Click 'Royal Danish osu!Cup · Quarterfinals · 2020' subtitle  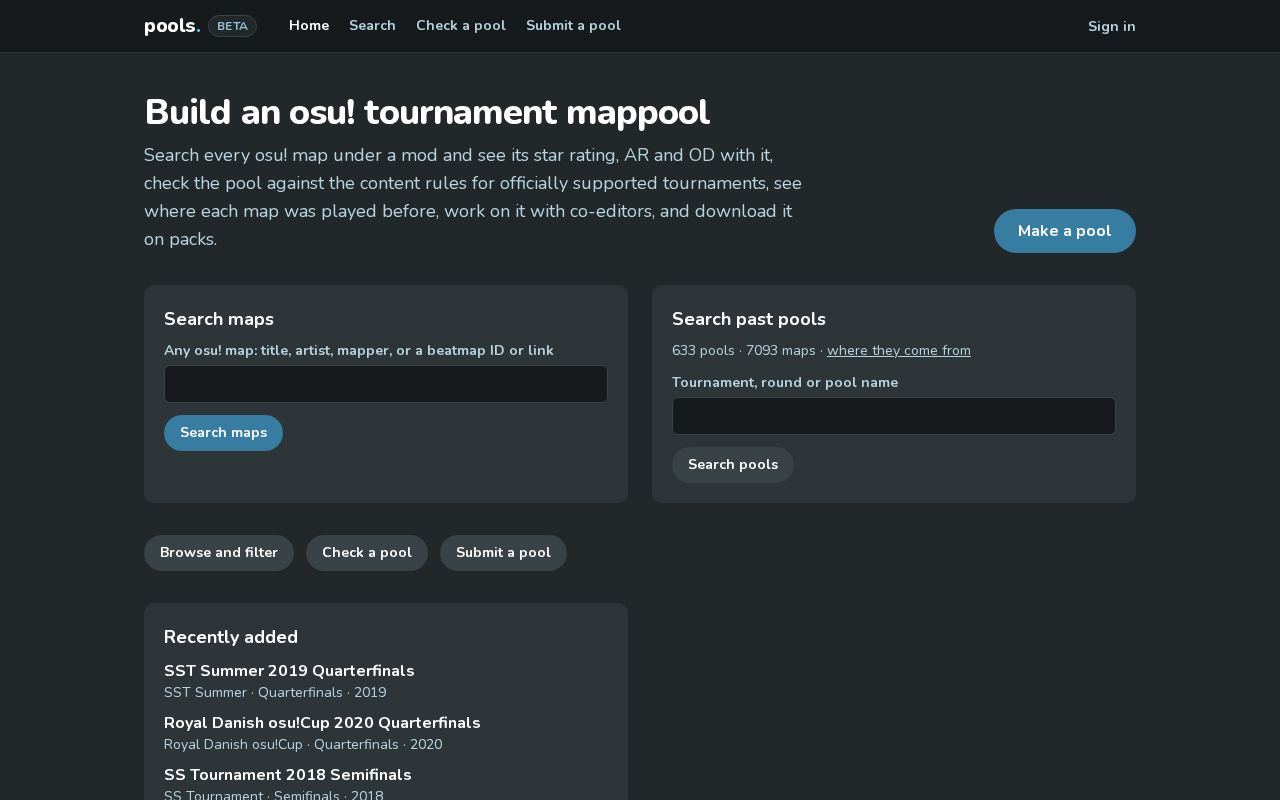pyautogui.click(x=303, y=744)
